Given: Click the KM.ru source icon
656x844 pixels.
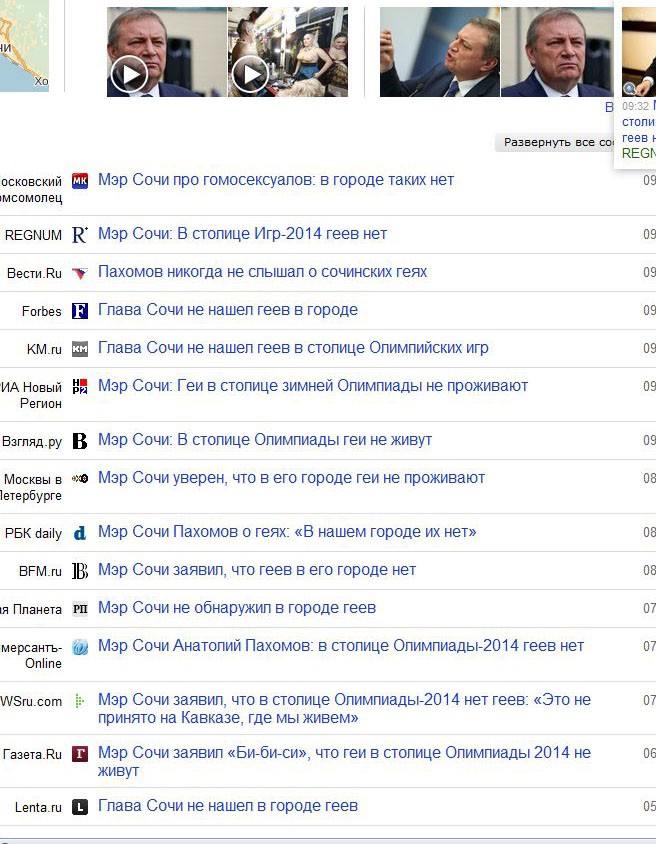Looking at the screenshot, I should [x=80, y=349].
